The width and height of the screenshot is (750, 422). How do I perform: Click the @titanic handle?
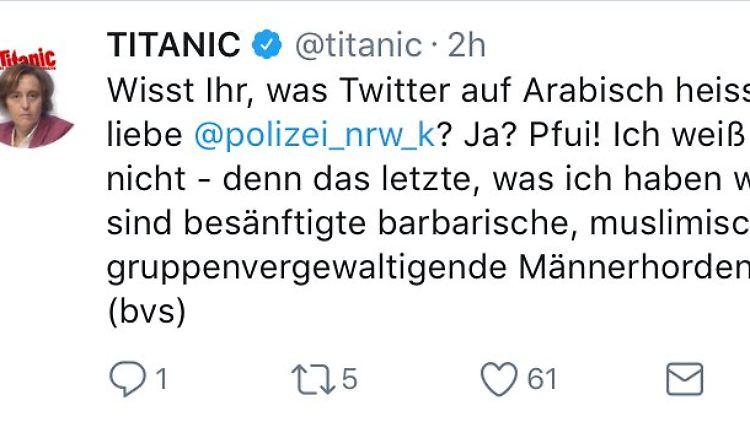pyautogui.click(x=356, y=45)
